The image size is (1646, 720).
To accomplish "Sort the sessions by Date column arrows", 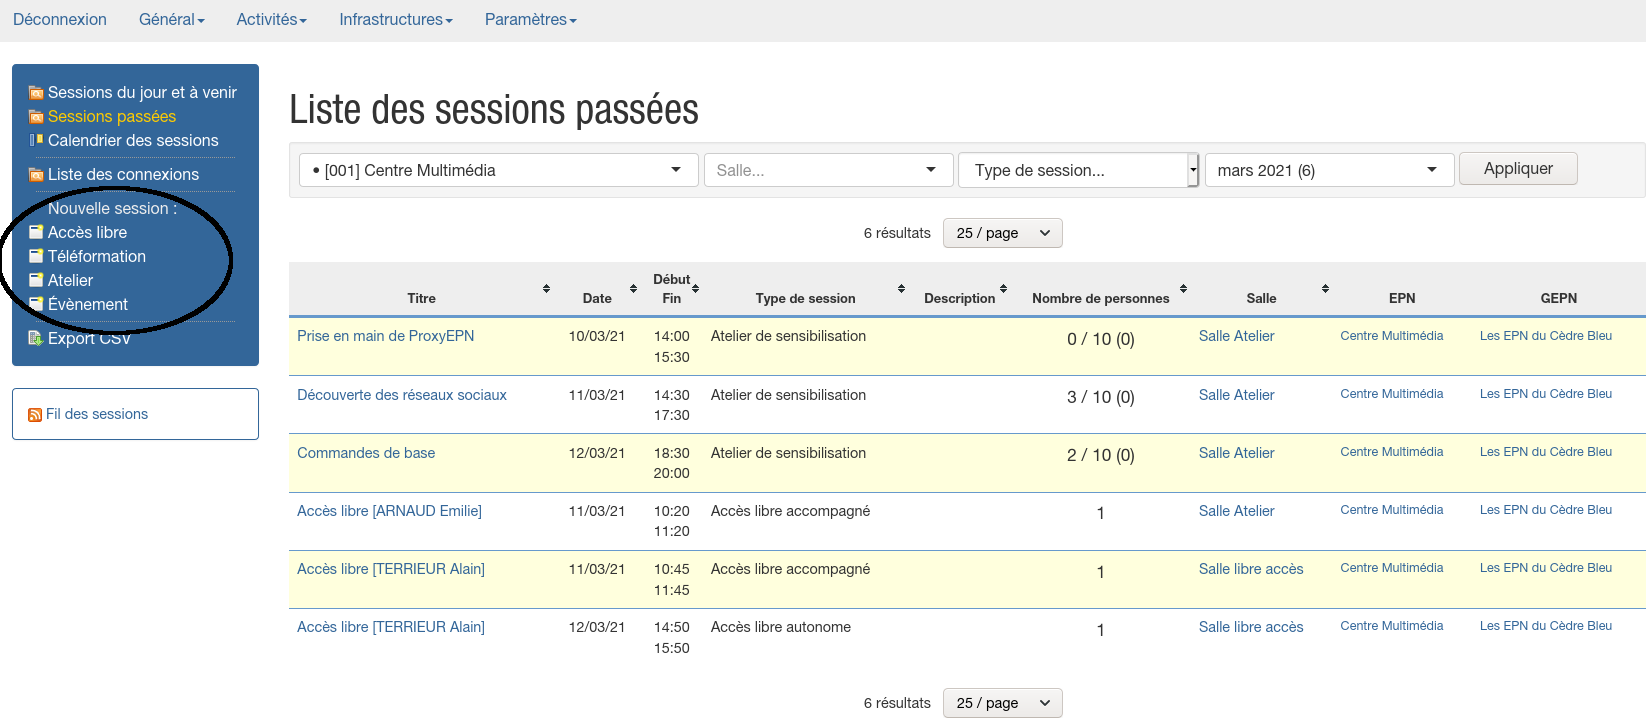I will click(x=633, y=289).
